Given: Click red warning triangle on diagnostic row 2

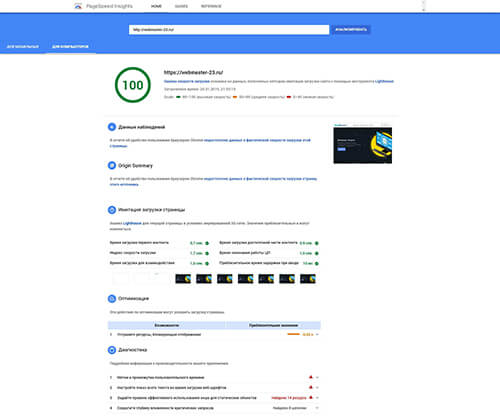Looking at the screenshot, I should tap(311, 387).
